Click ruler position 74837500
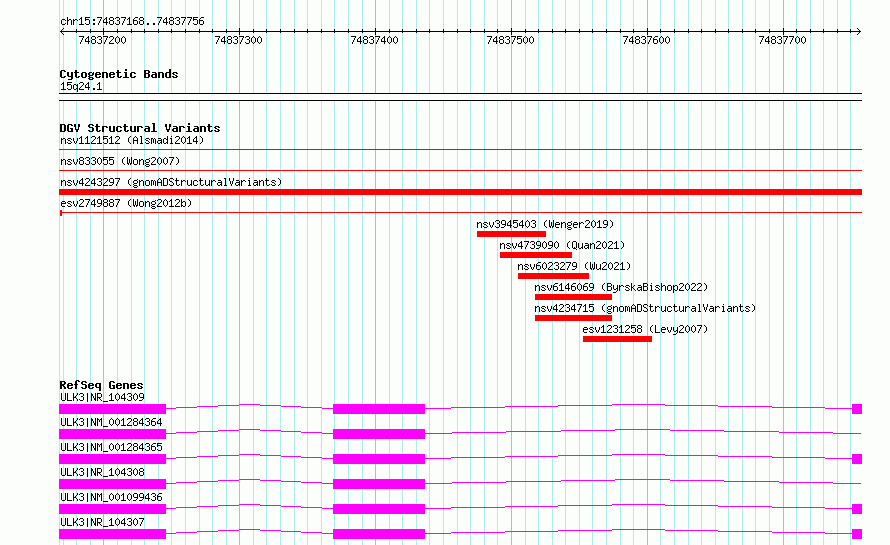 click(x=510, y=40)
